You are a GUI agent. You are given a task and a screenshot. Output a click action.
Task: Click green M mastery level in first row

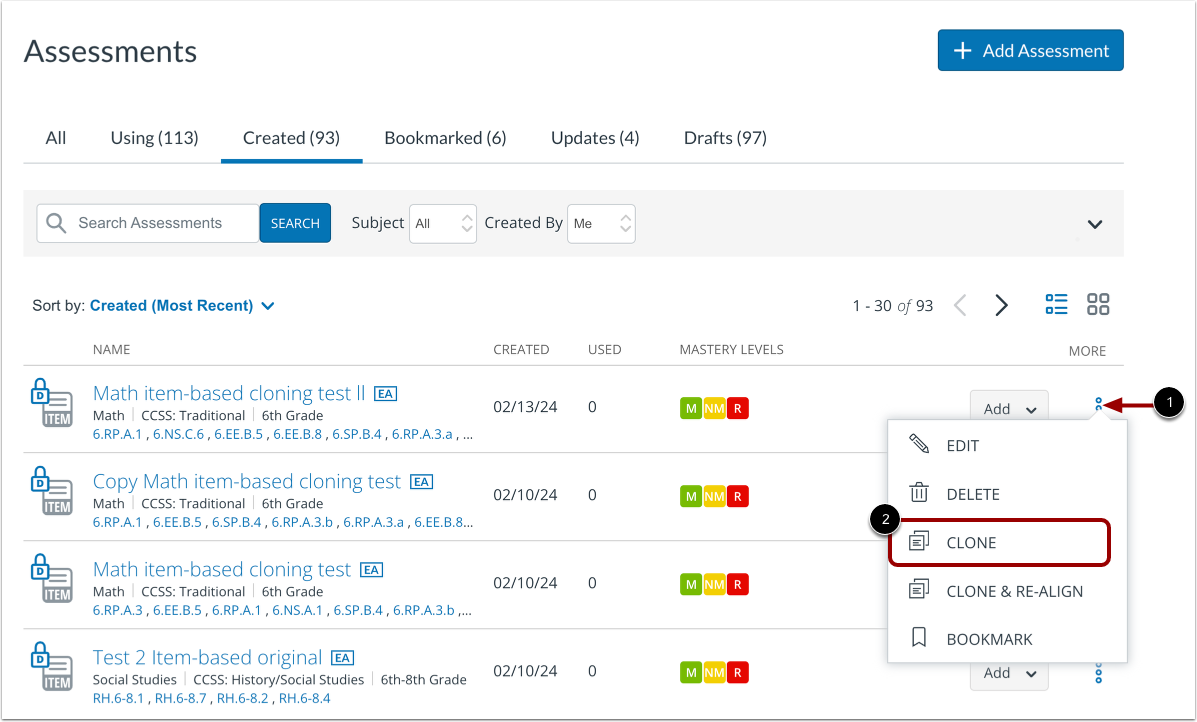coord(691,408)
